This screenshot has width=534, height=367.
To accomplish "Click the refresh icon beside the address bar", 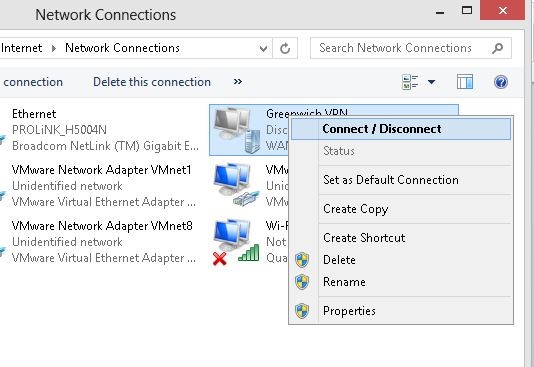I will [285, 48].
